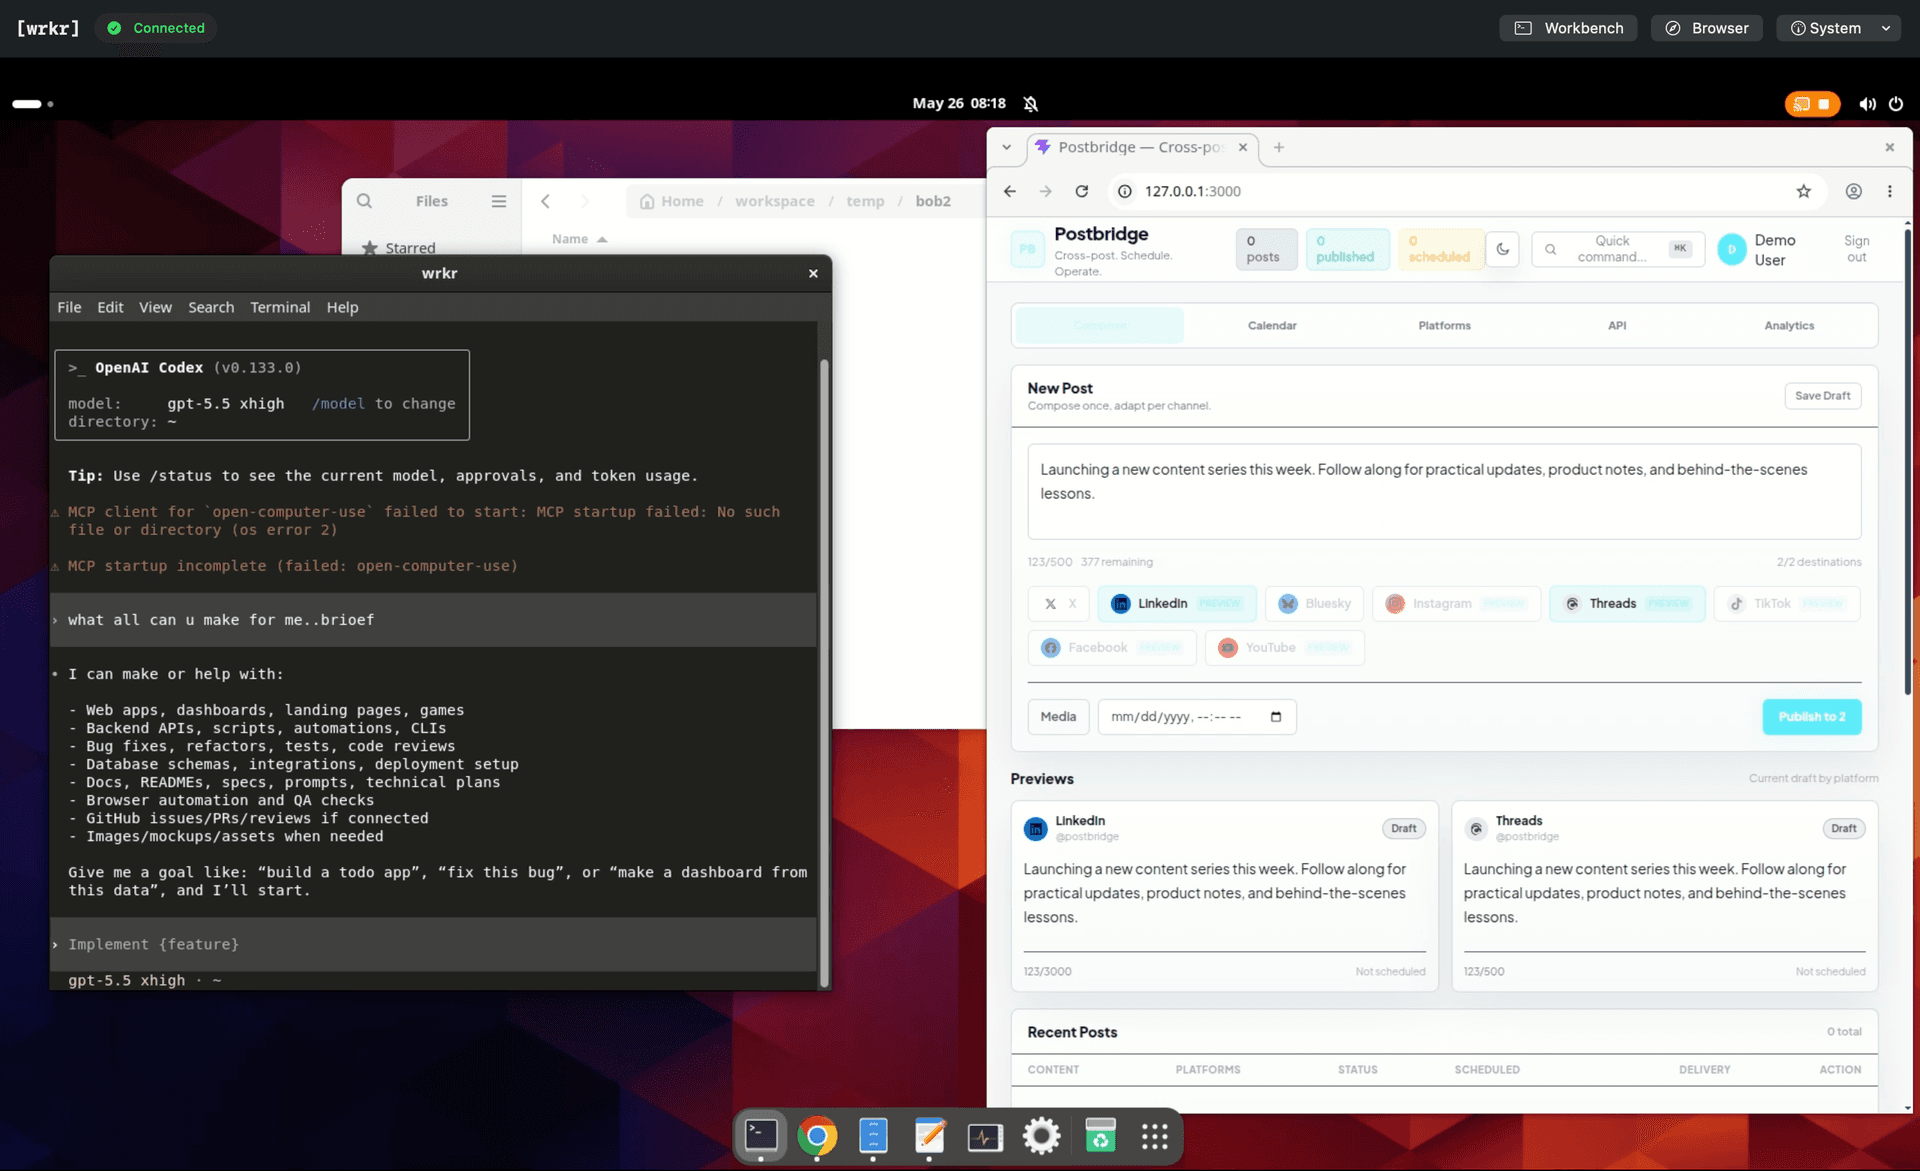Enable Instagram destination chip
The image size is (1920, 1171).
(1456, 604)
